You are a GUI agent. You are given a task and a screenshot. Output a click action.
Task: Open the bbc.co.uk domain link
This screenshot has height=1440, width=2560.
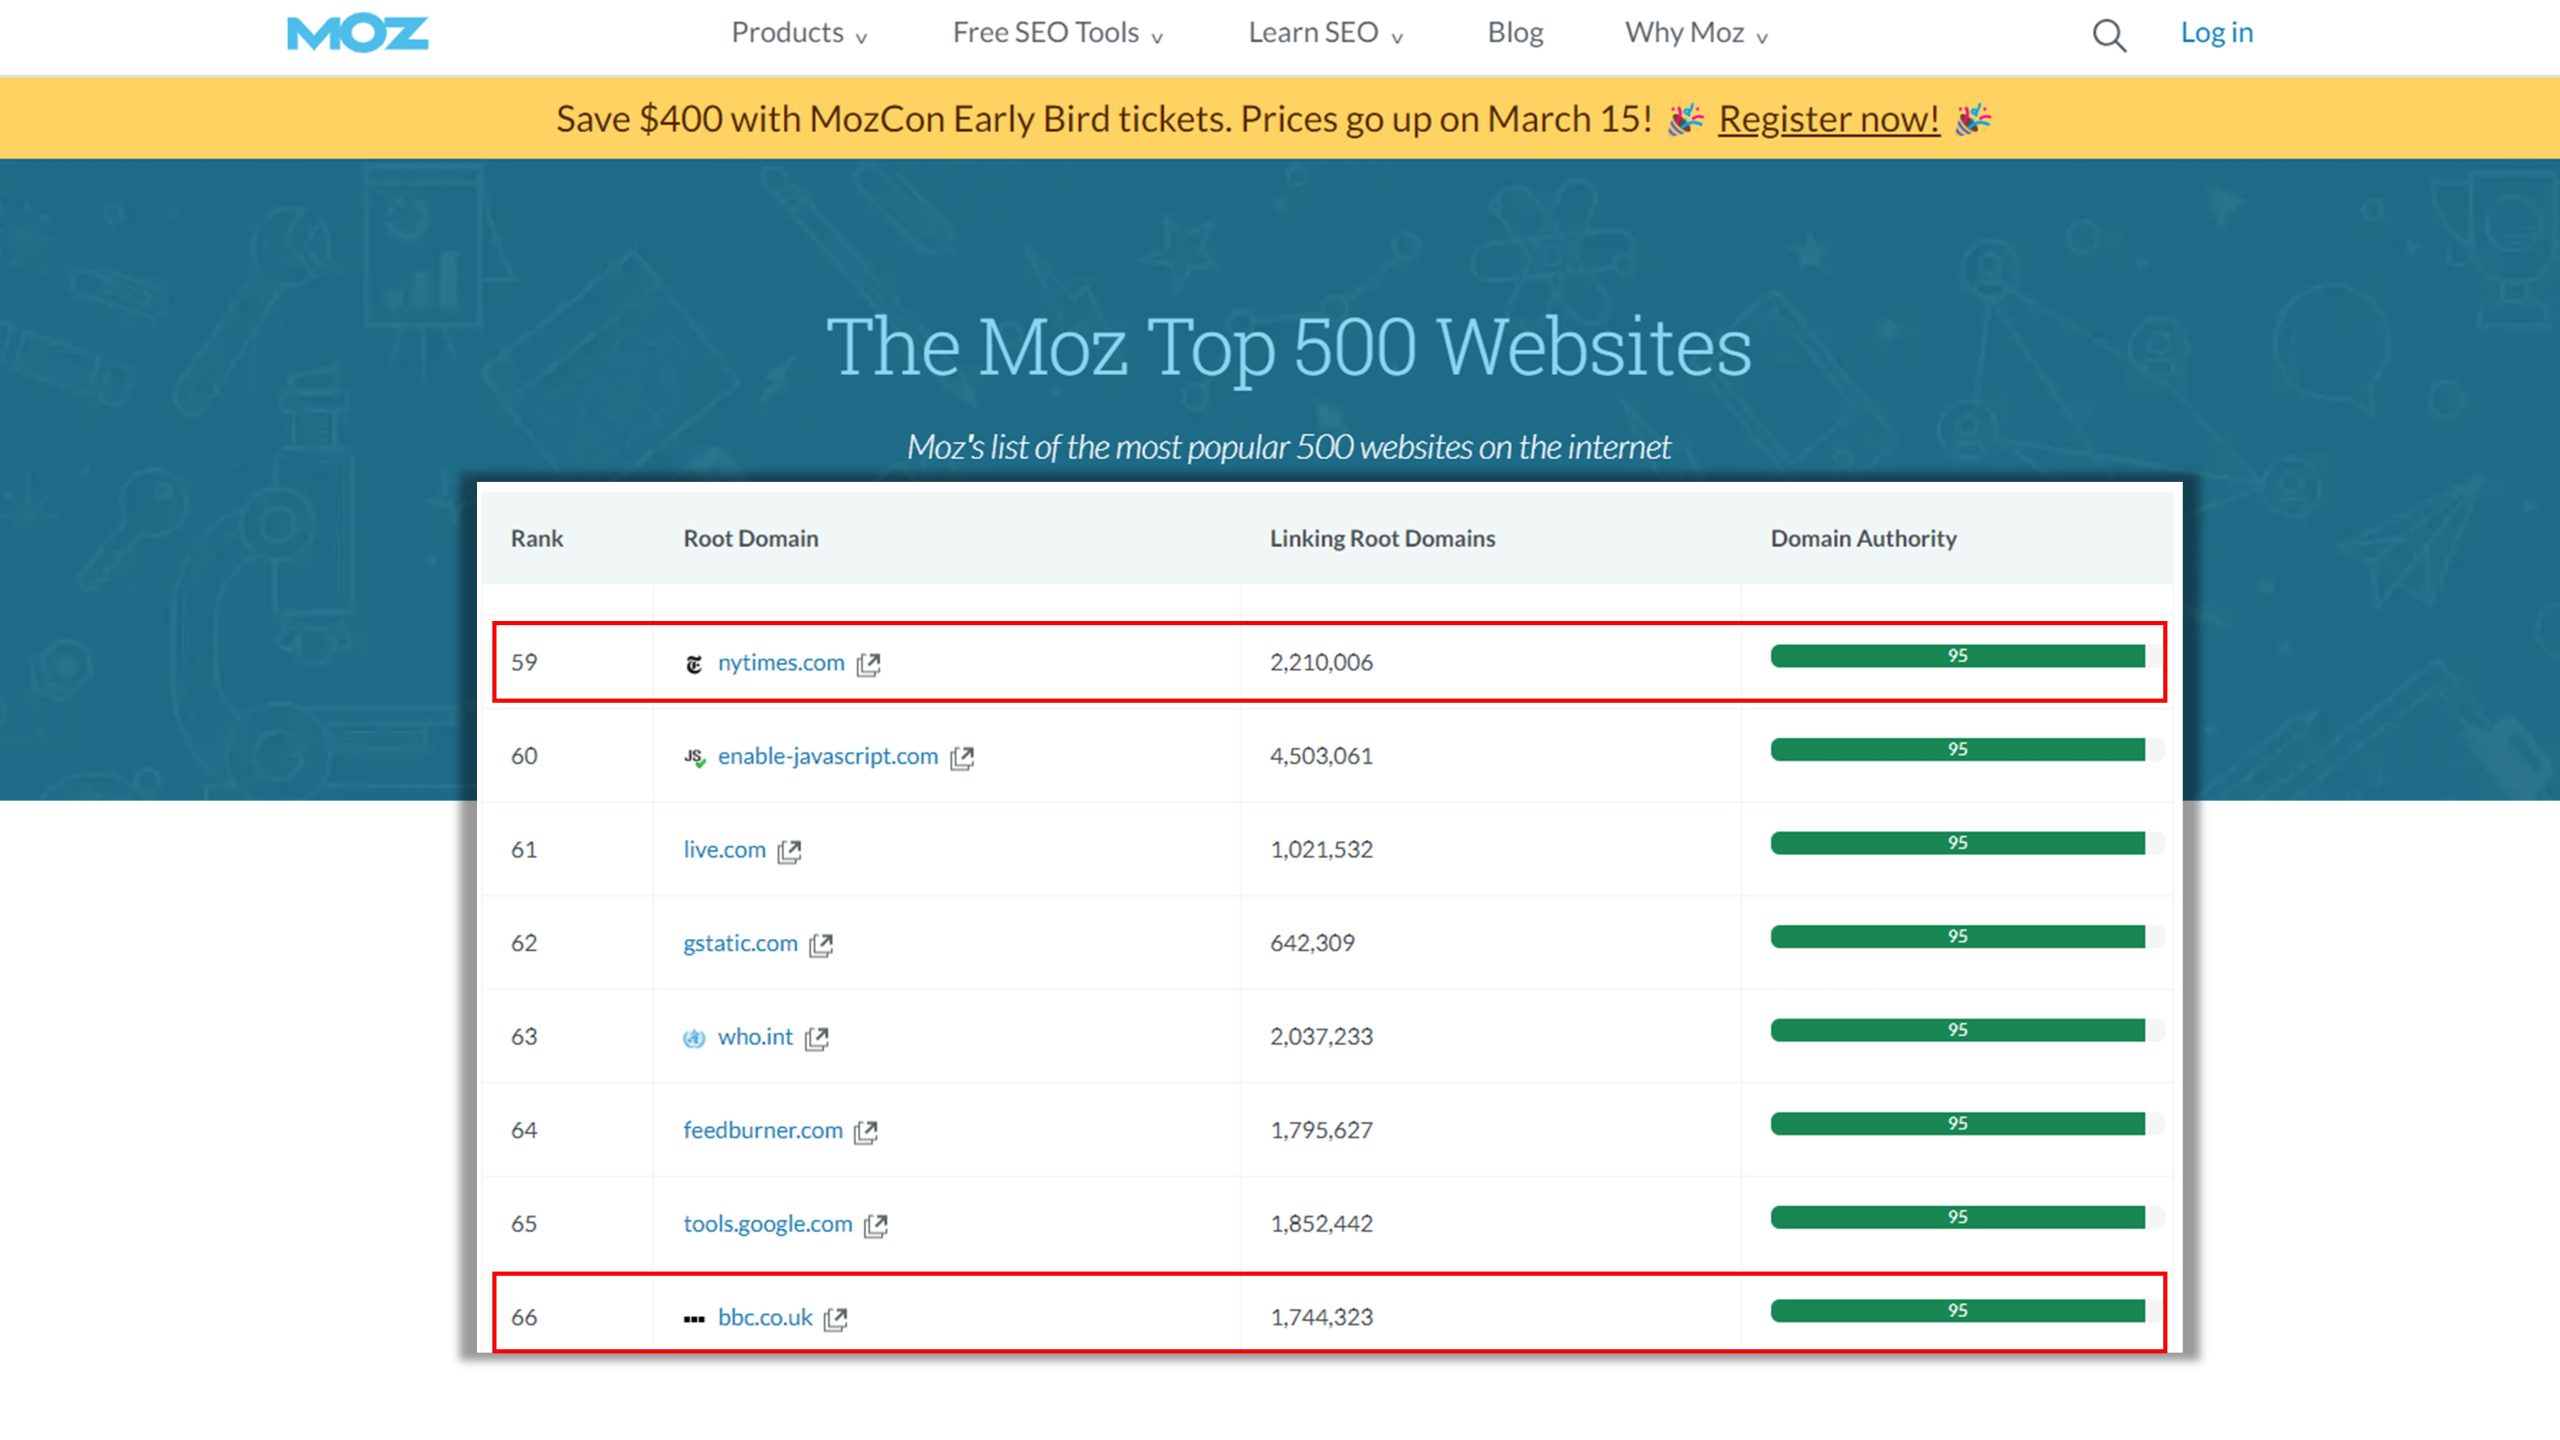[765, 1317]
